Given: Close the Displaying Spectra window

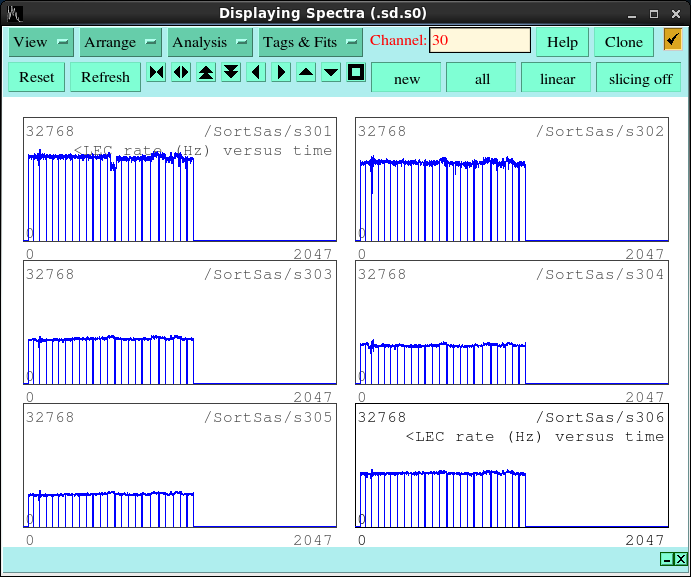Looking at the screenshot, I should pos(676,14).
